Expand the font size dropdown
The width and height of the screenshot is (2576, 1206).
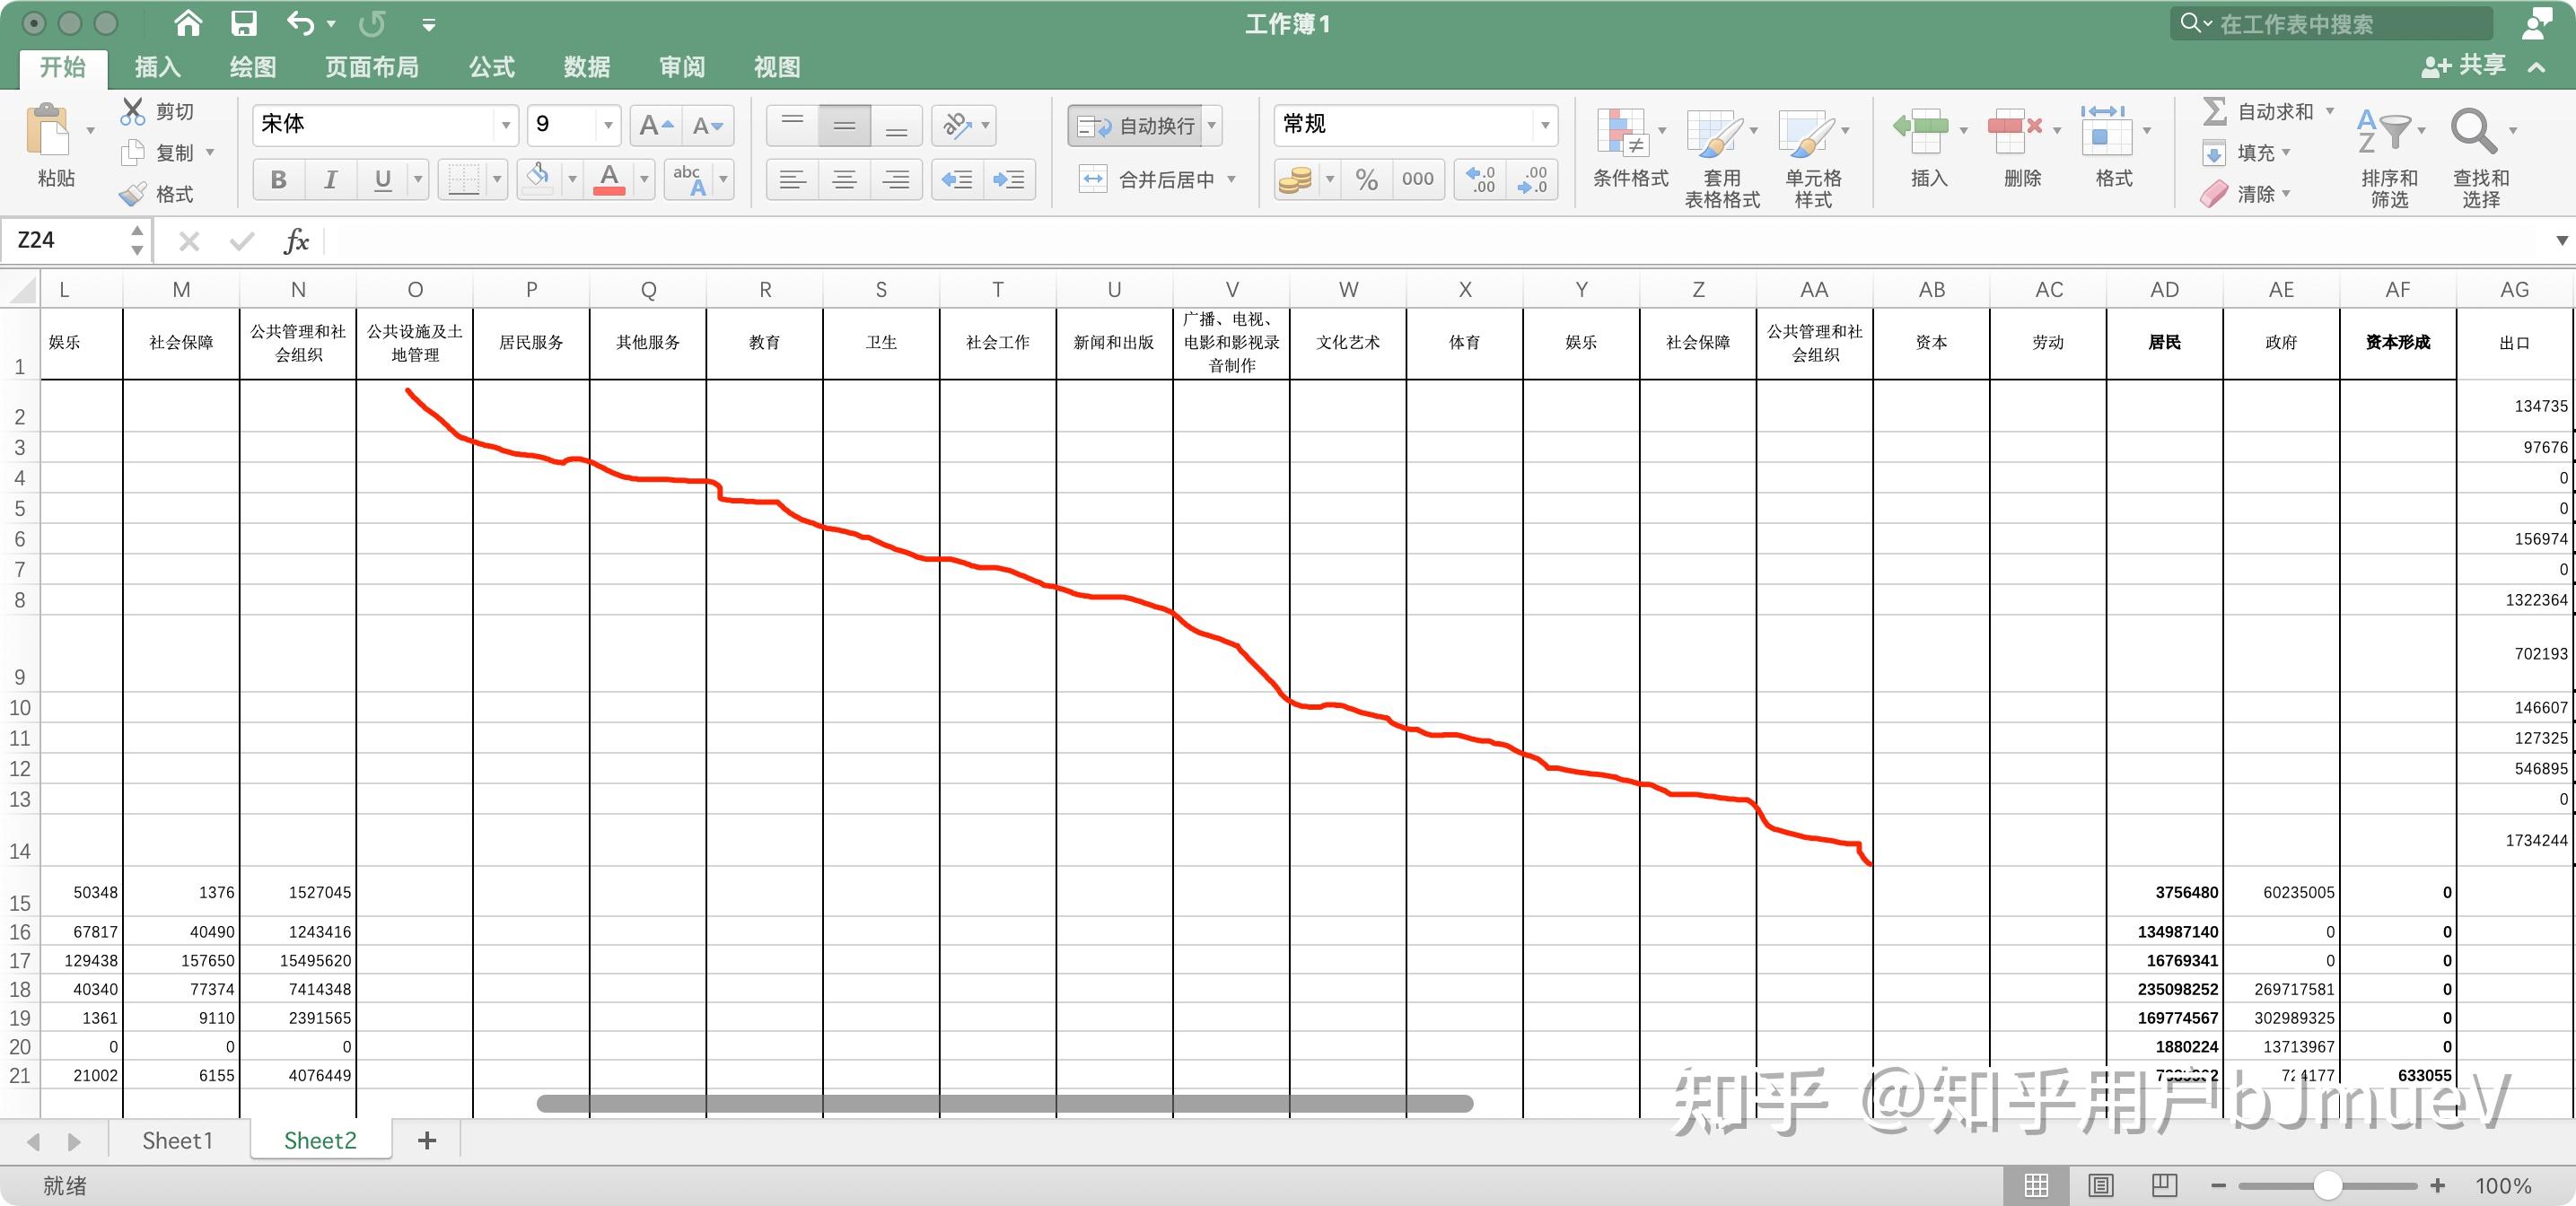pos(607,125)
